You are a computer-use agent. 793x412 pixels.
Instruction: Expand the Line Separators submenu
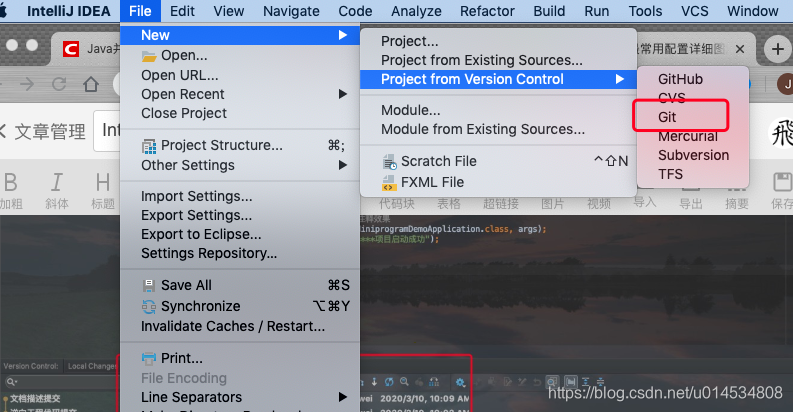tap(343, 397)
